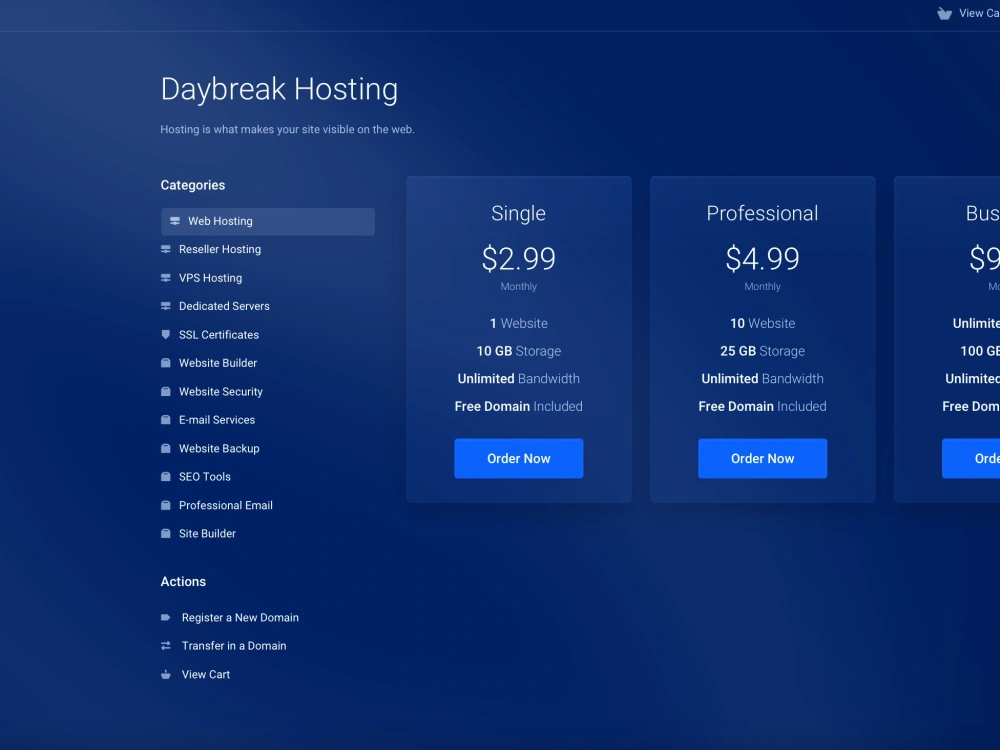Click the VPS Hosting server icon
Viewport: 1000px width, 750px height.
[166, 278]
